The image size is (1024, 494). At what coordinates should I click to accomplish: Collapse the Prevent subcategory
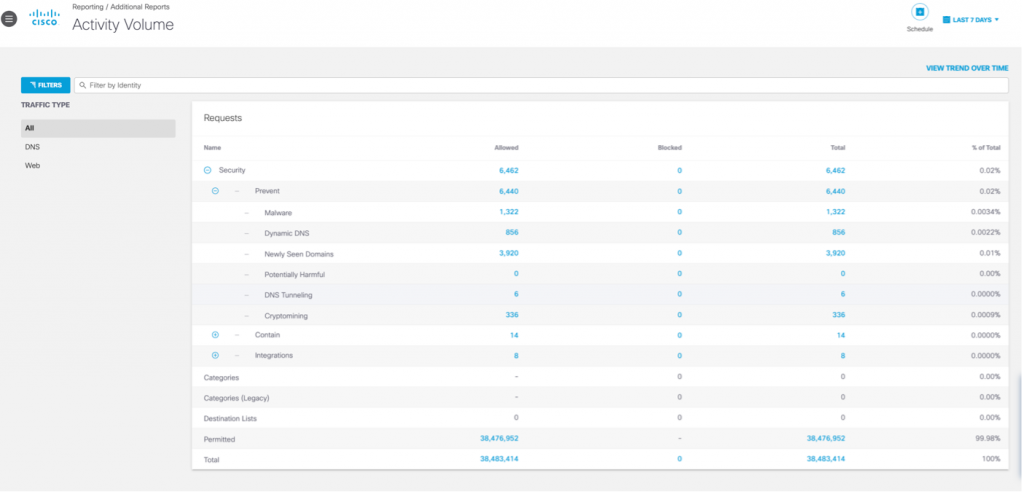(x=215, y=190)
